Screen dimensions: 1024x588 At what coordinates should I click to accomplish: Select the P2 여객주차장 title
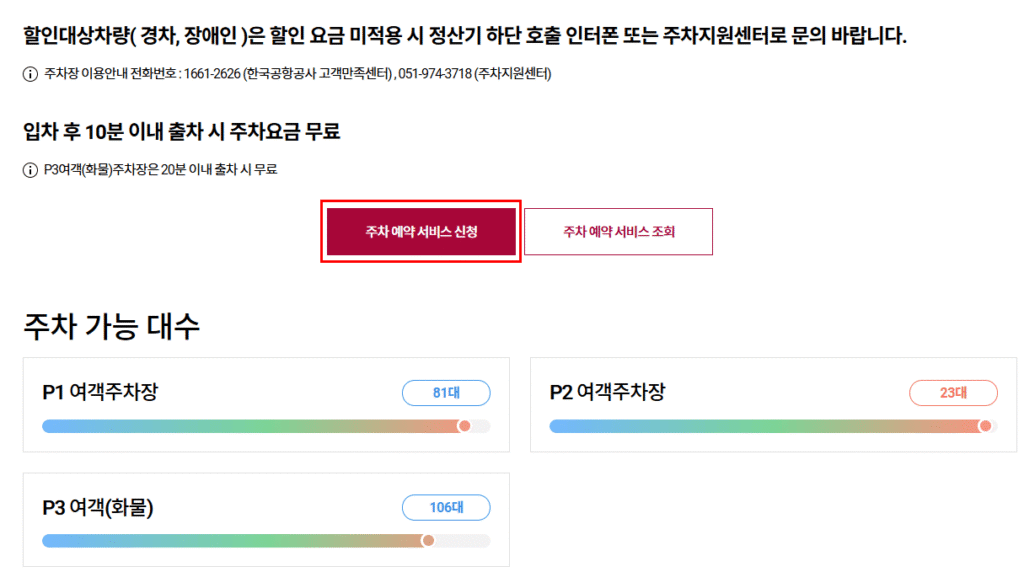click(607, 393)
